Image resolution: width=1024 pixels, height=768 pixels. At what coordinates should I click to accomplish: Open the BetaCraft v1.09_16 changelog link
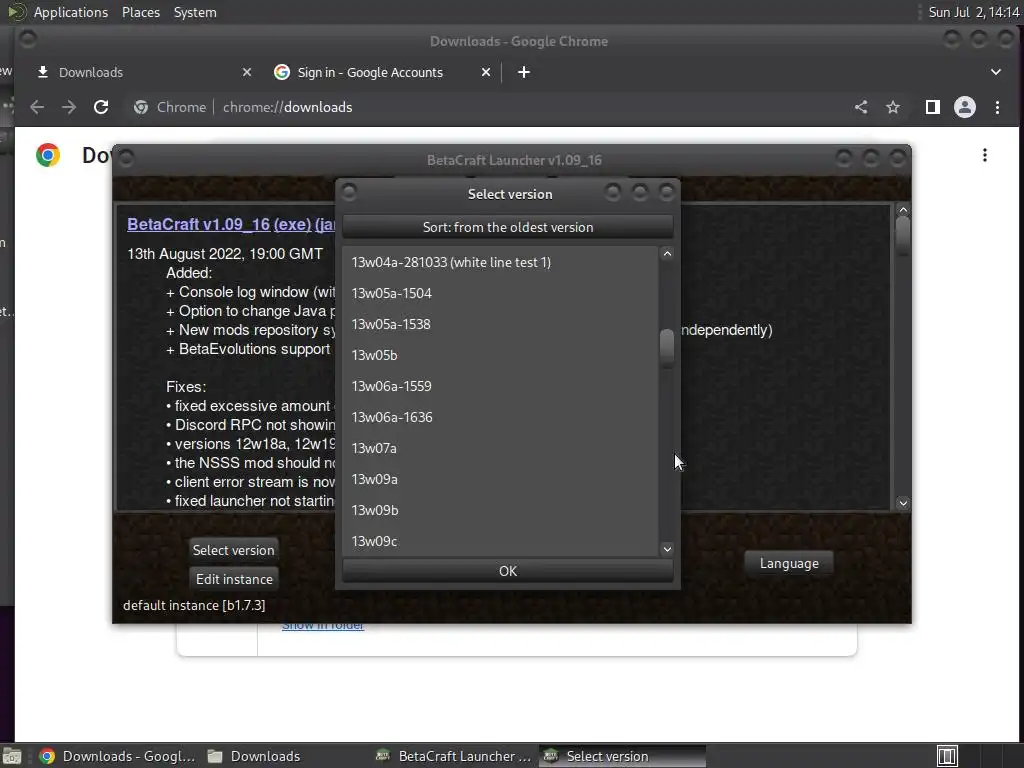[199, 224]
